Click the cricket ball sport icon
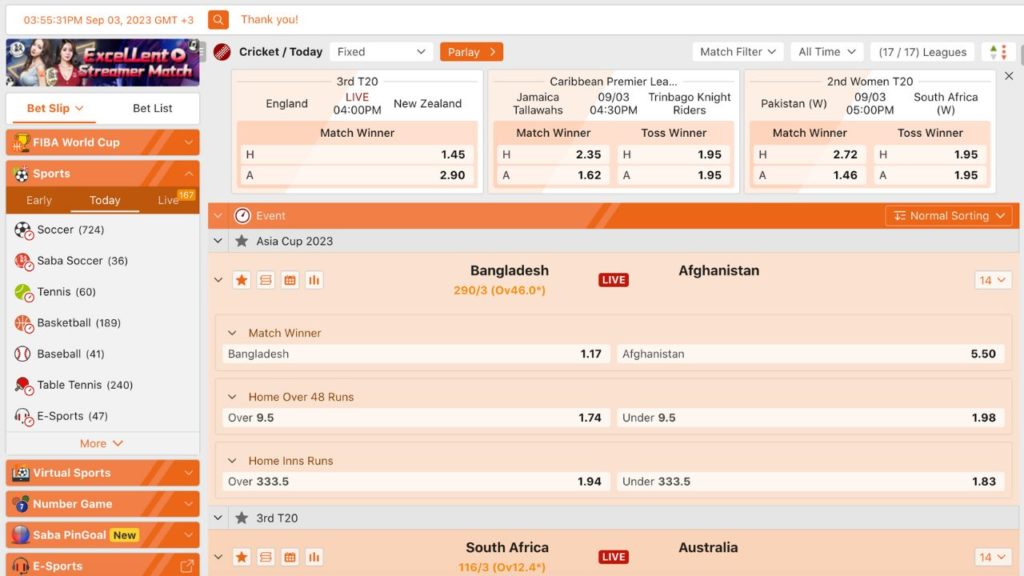1024x576 pixels. [222, 52]
